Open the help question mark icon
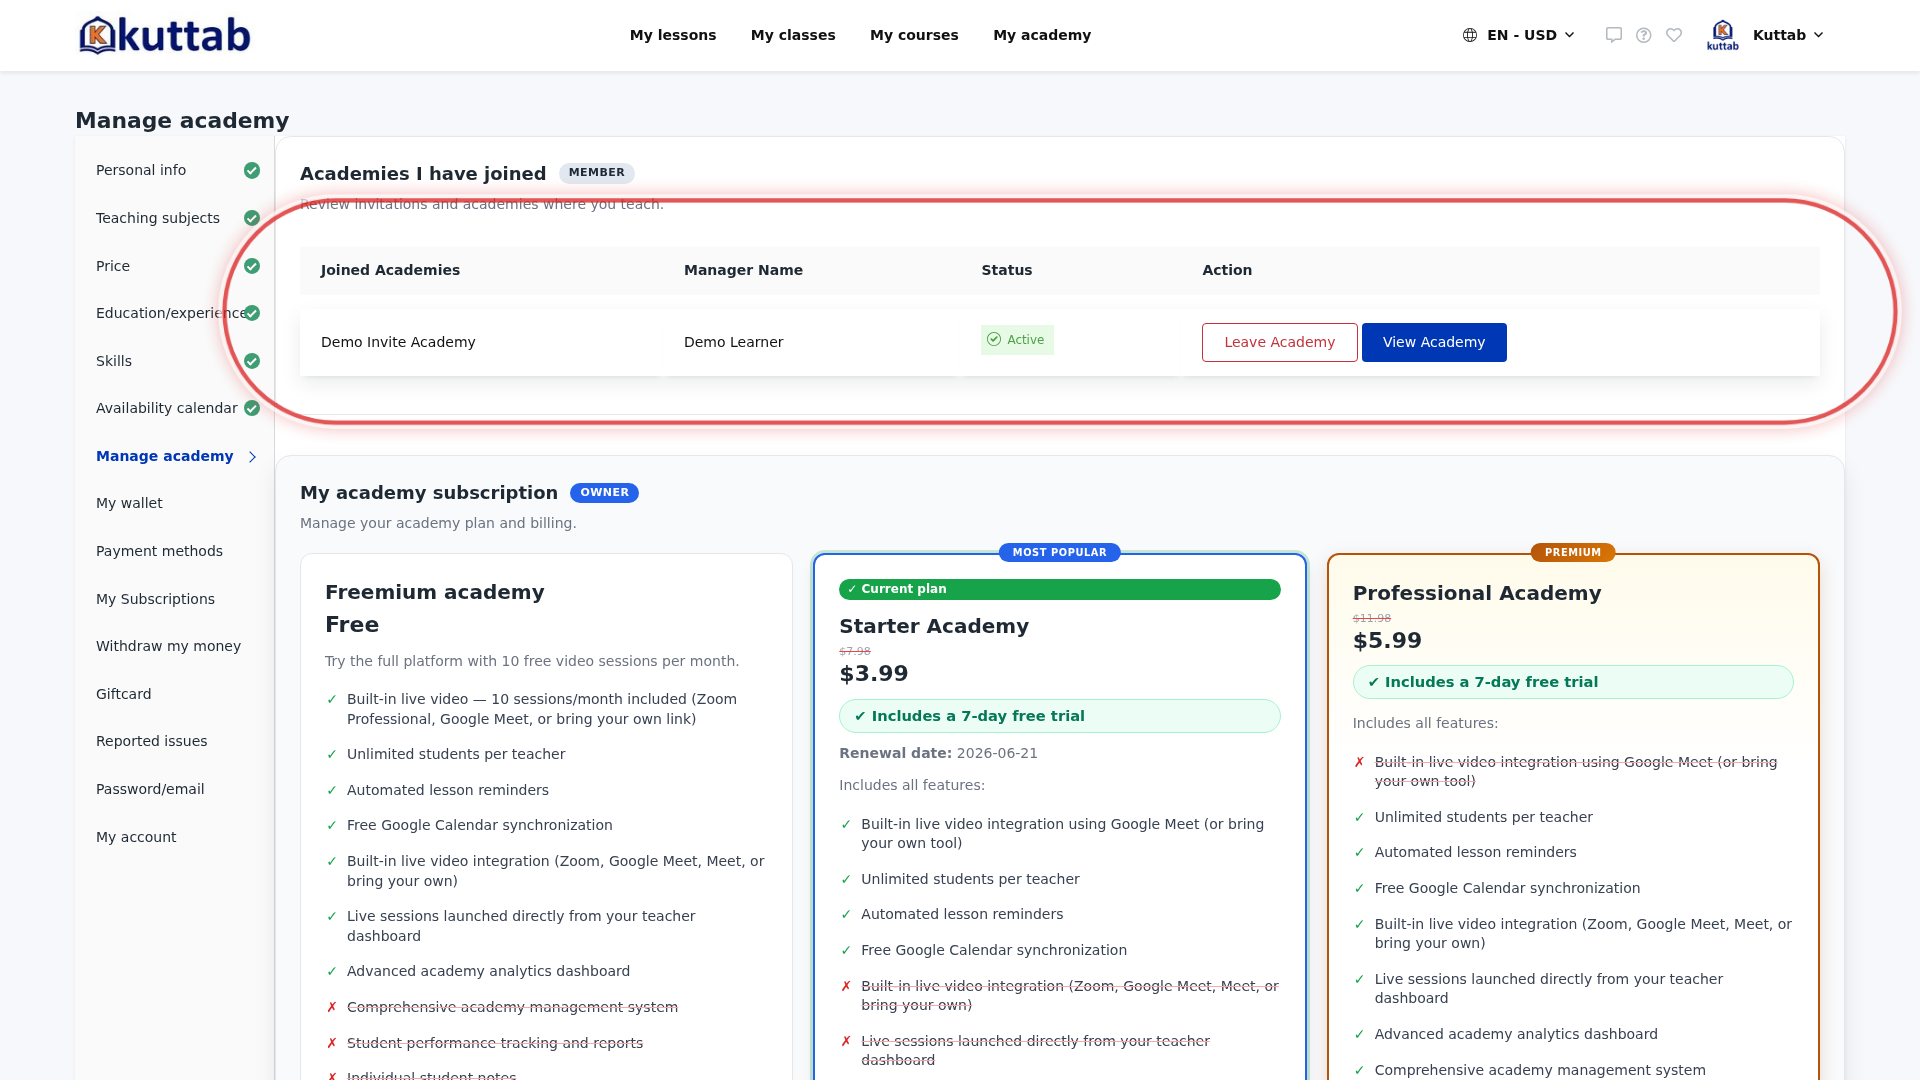 tap(1643, 35)
